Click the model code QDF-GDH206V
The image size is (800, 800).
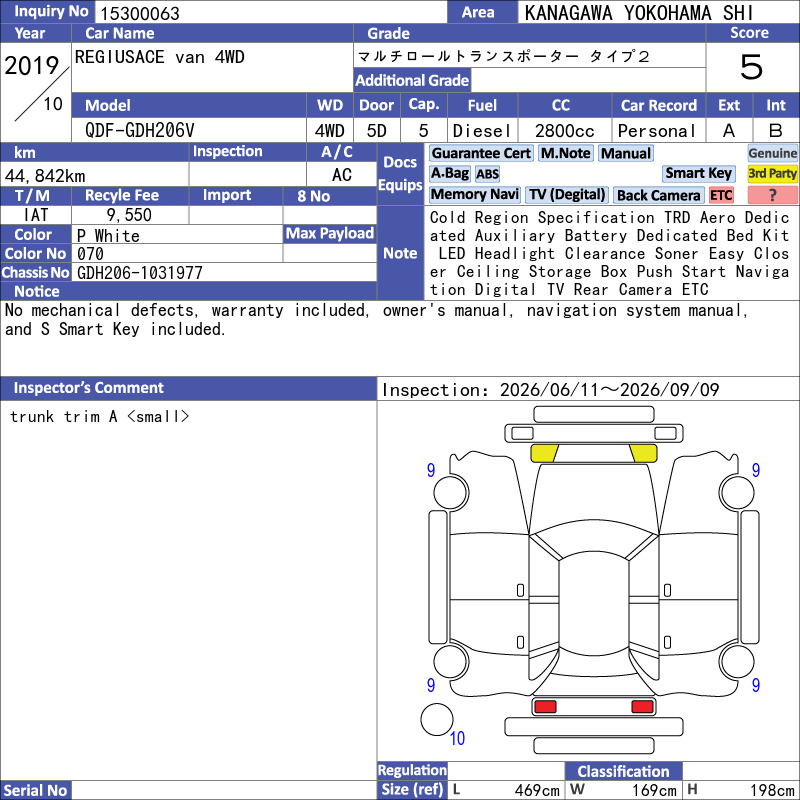139,131
